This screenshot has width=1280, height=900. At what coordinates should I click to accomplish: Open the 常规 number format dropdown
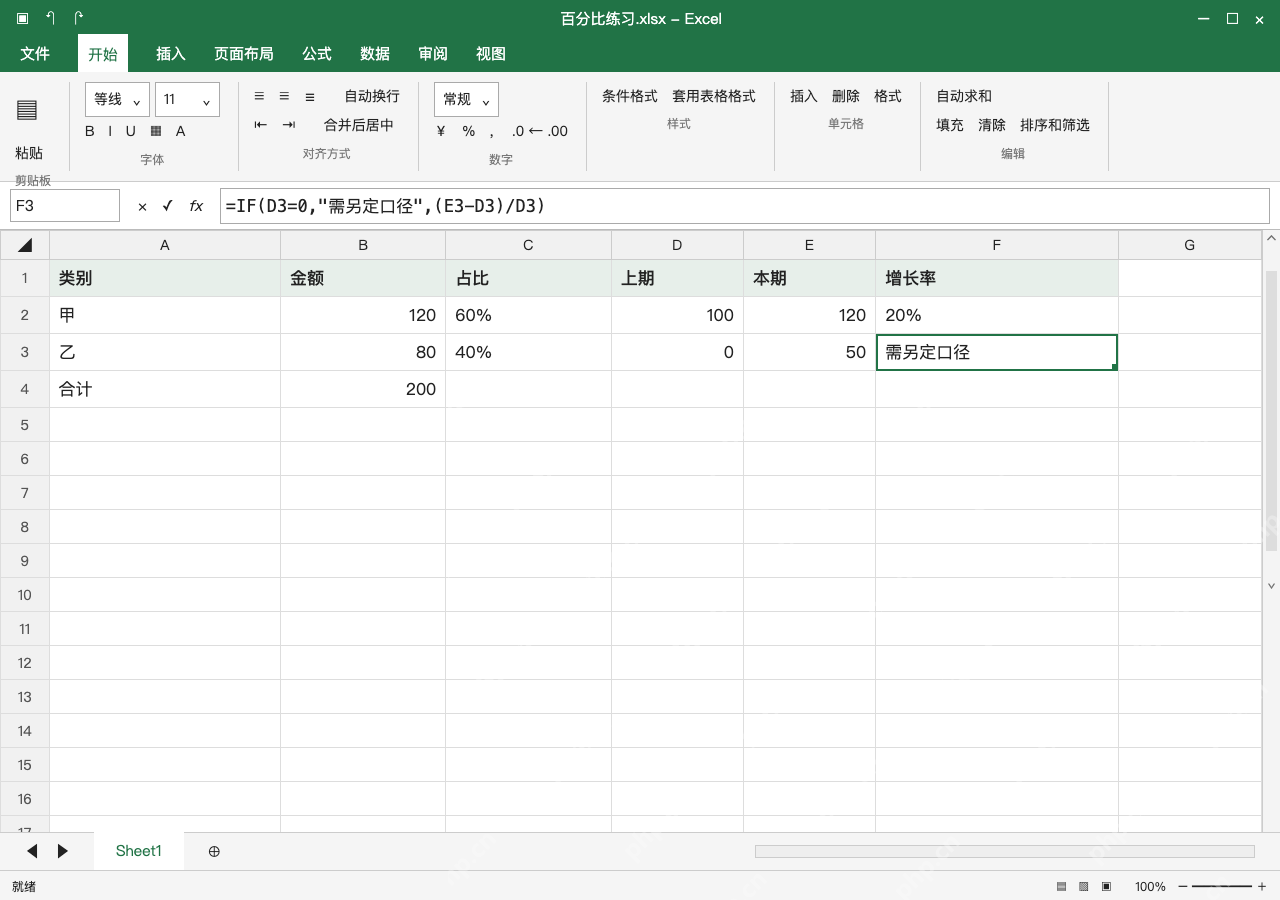[x=466, y=99]
